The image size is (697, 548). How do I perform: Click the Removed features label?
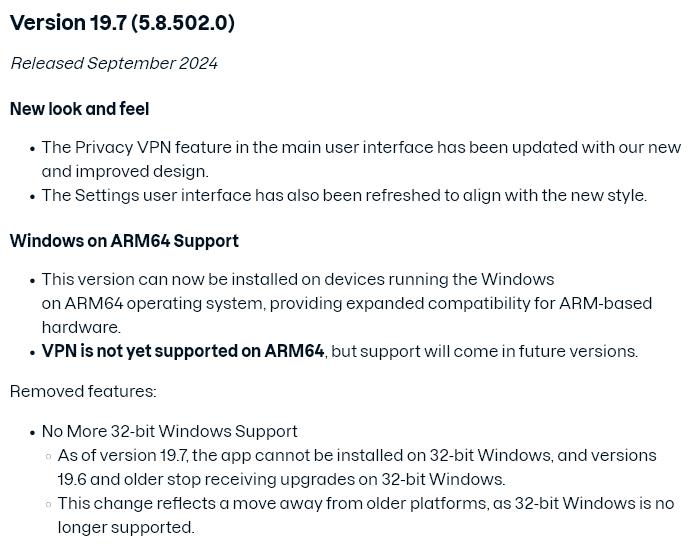[83, 391]
